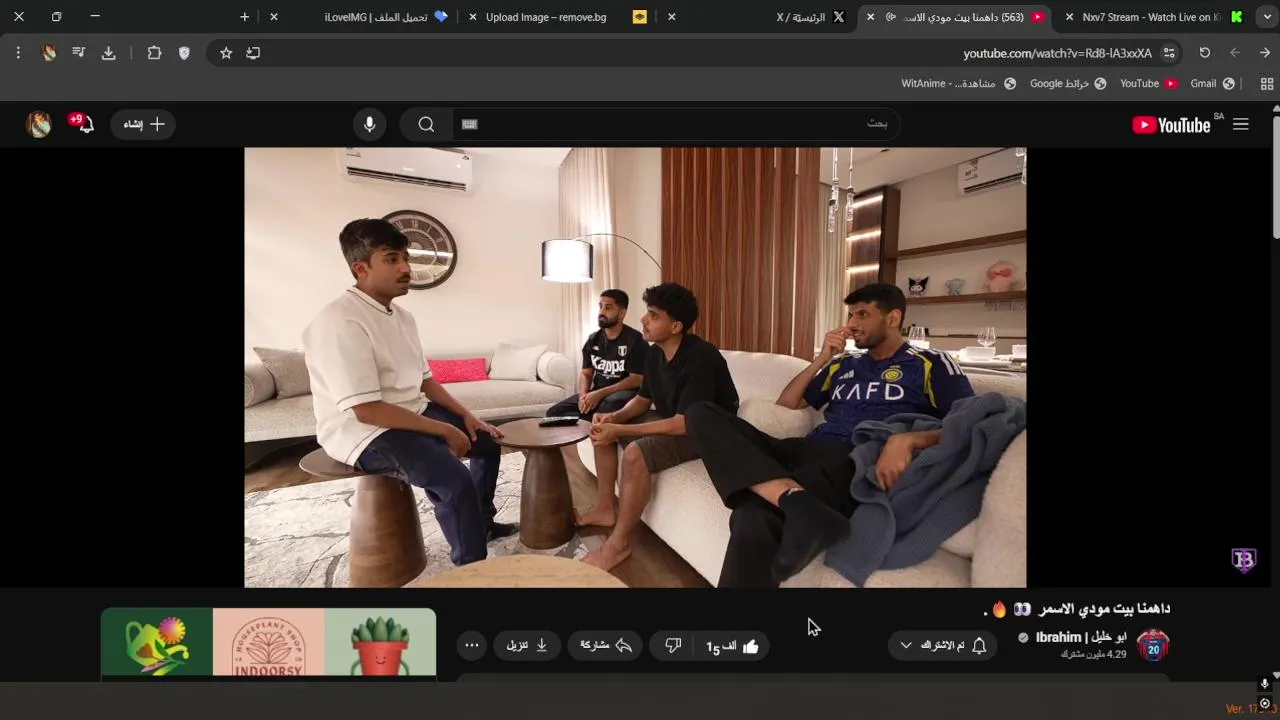Open the browser downloads icon
The width and height of the screenshot is (1280, 720).
109,53
